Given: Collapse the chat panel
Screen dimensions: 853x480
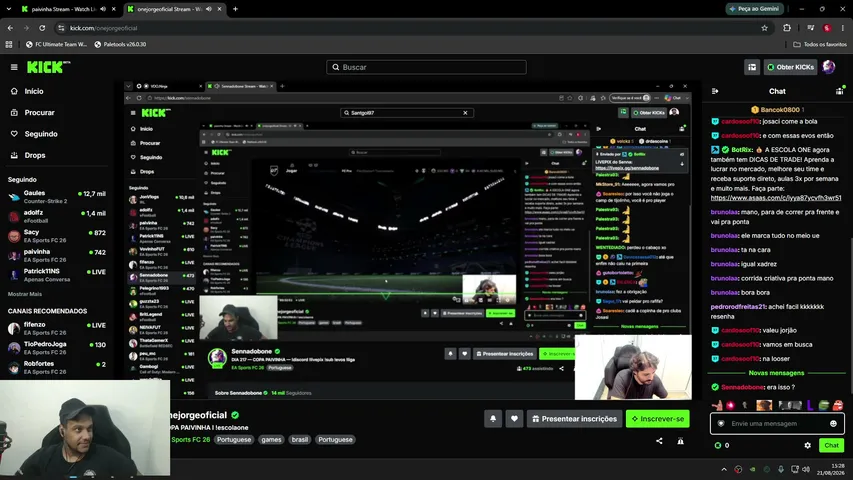Looking at the screenshot, I should pos(715,91).
